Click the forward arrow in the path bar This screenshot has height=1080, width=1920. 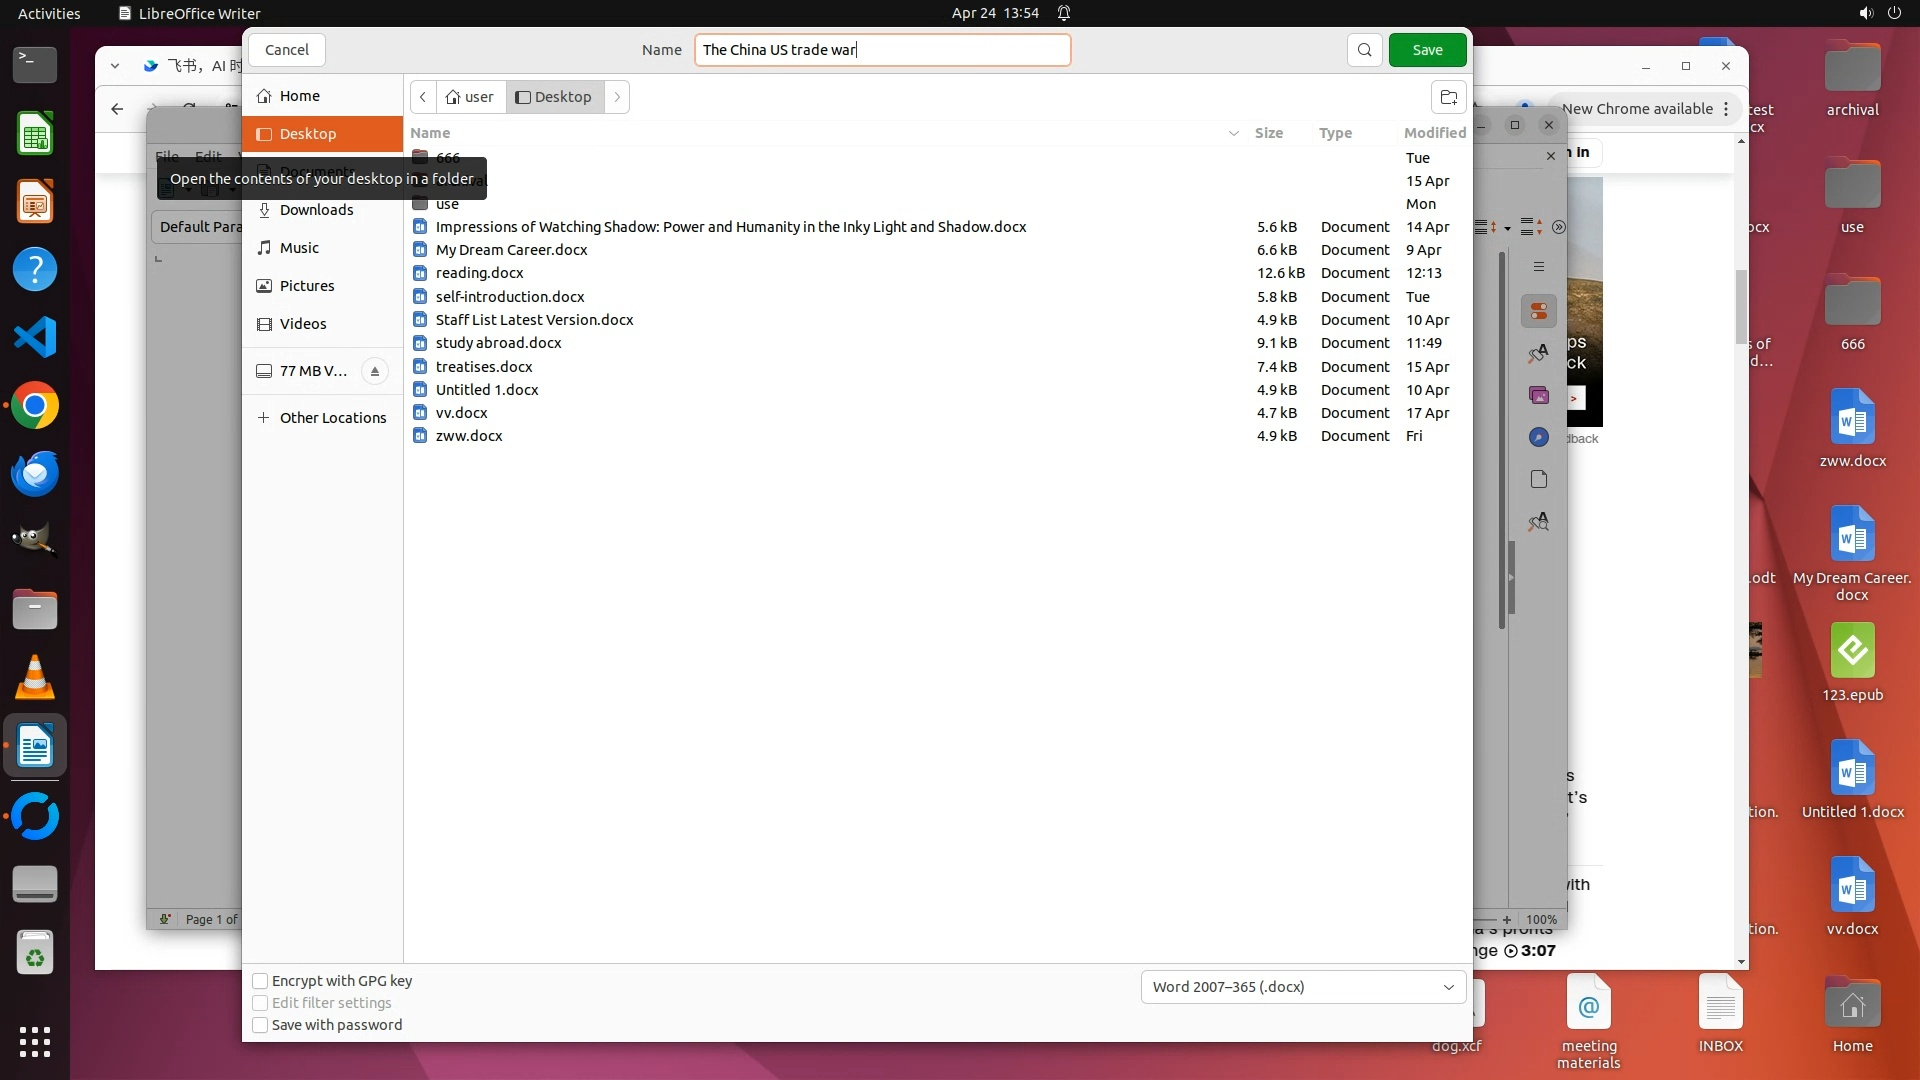point(617,97)
